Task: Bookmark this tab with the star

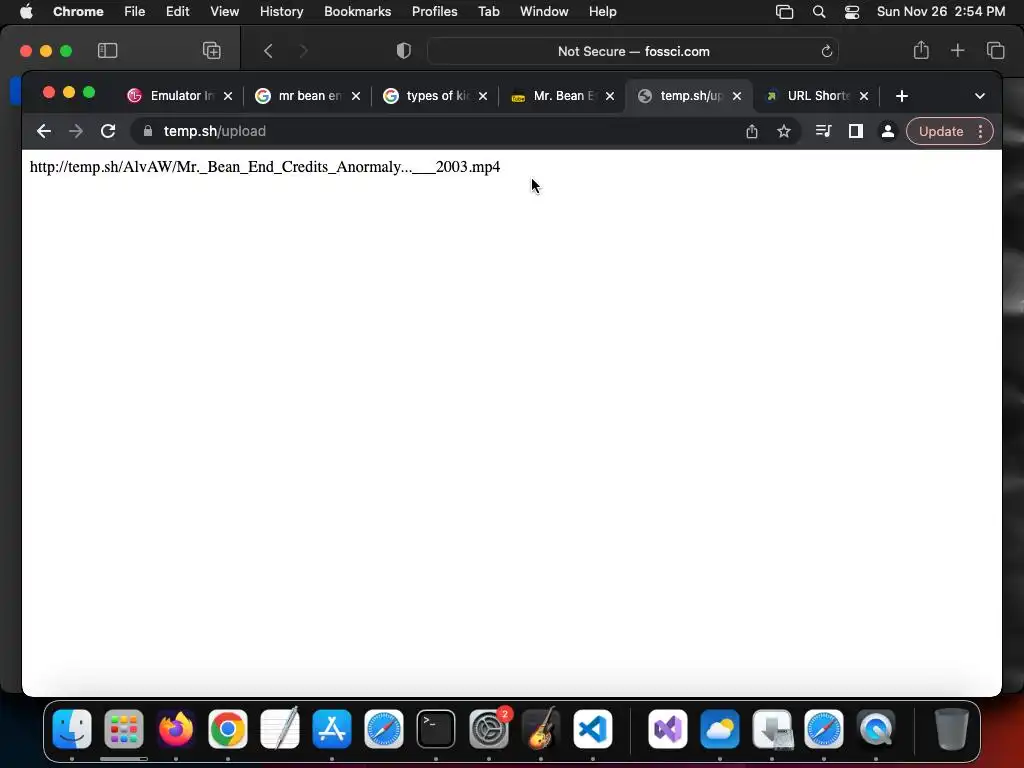Action: point(784,131)
